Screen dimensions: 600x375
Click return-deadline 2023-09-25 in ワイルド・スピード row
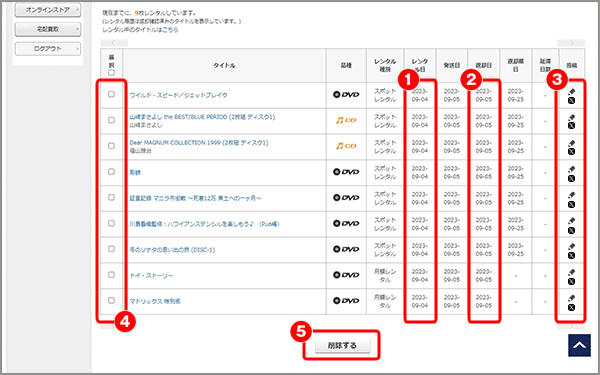coord(515,96)
